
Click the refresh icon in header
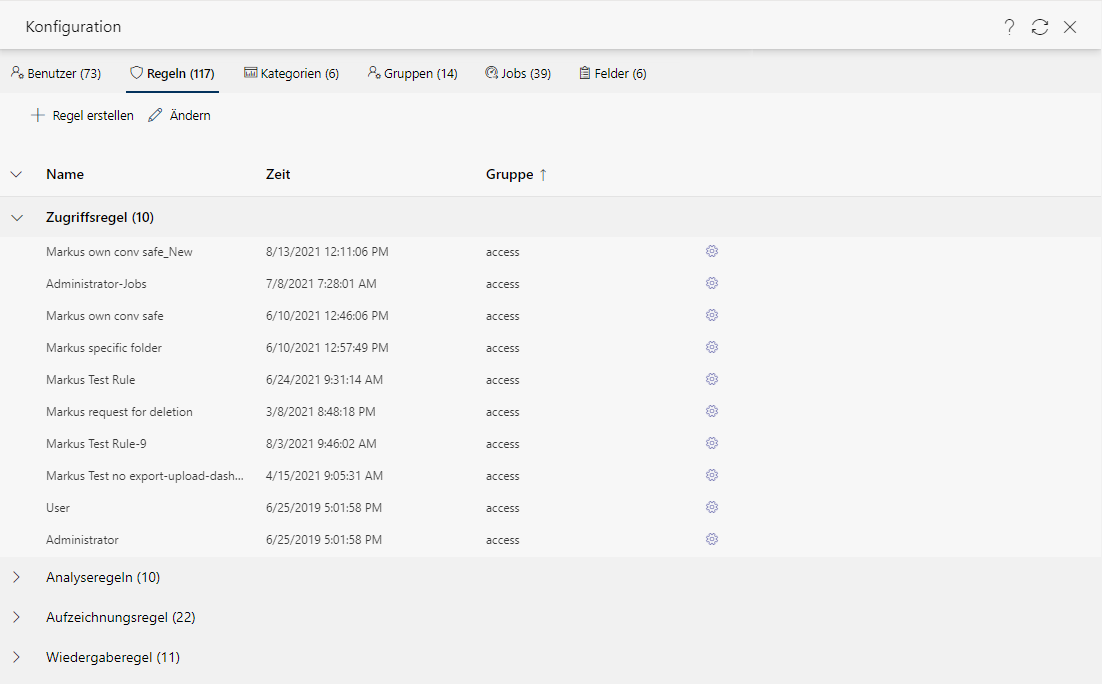coord(1040,27)
